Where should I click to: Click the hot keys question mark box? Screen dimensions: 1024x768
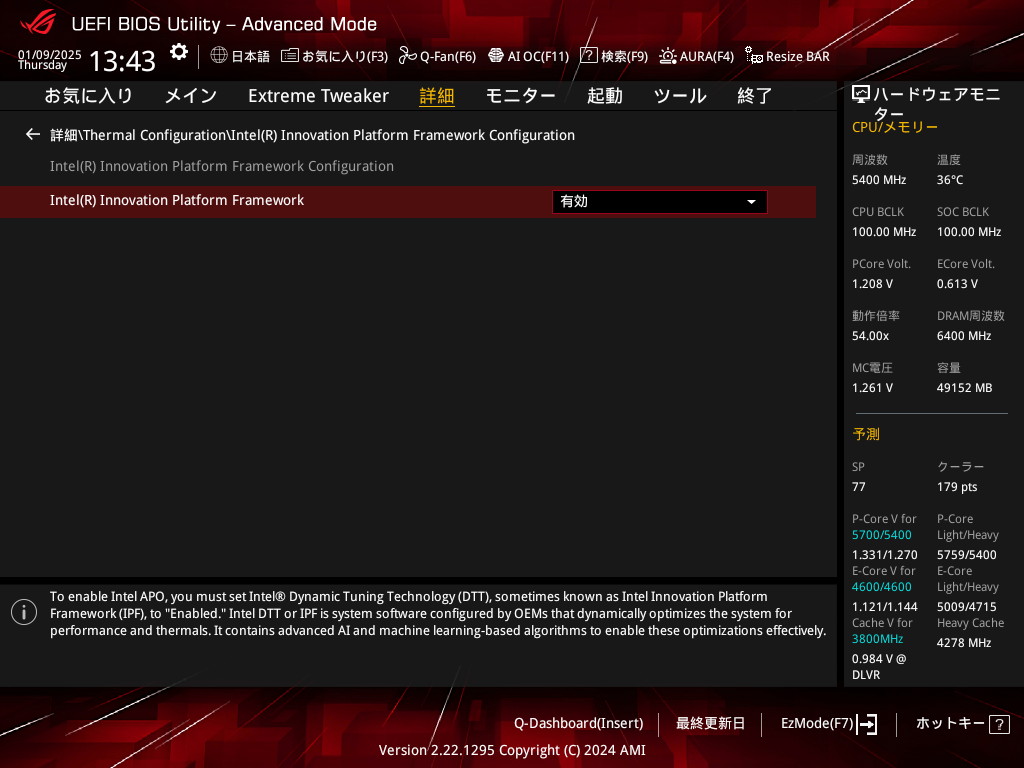998,724
